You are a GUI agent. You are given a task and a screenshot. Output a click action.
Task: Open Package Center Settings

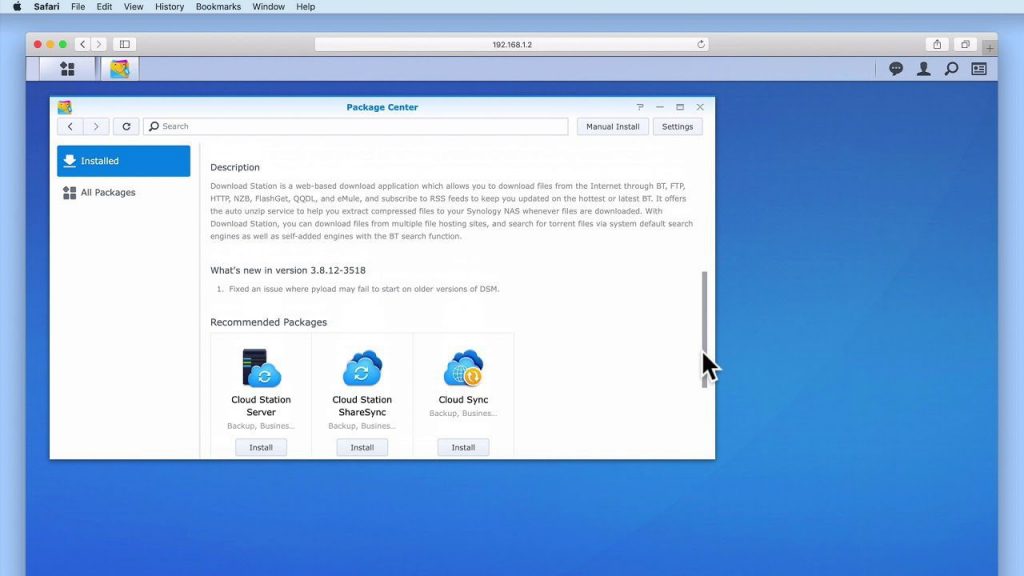tap(677, 127)
